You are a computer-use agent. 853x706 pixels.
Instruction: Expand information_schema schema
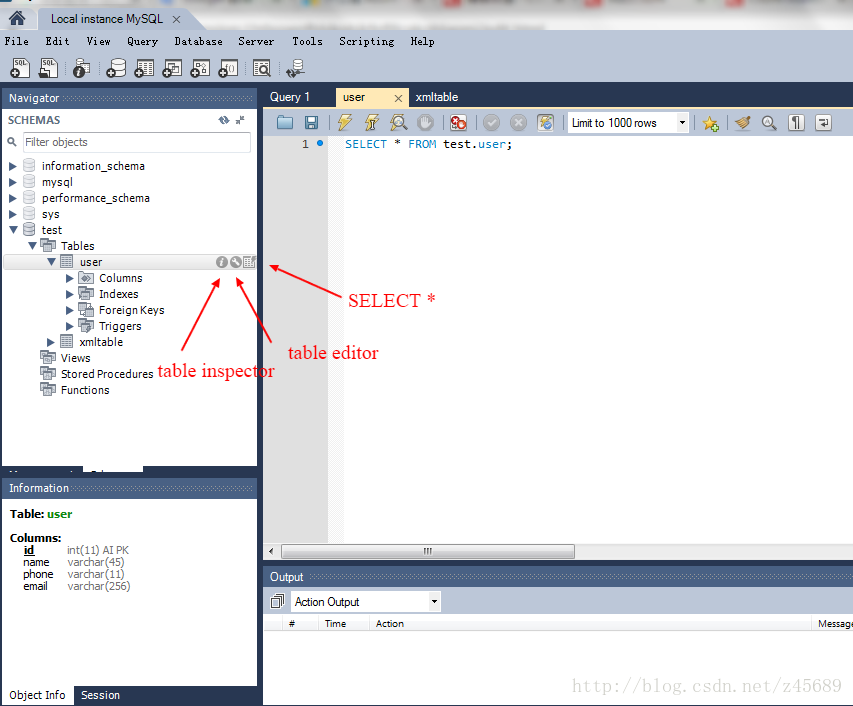click(13, 166)
